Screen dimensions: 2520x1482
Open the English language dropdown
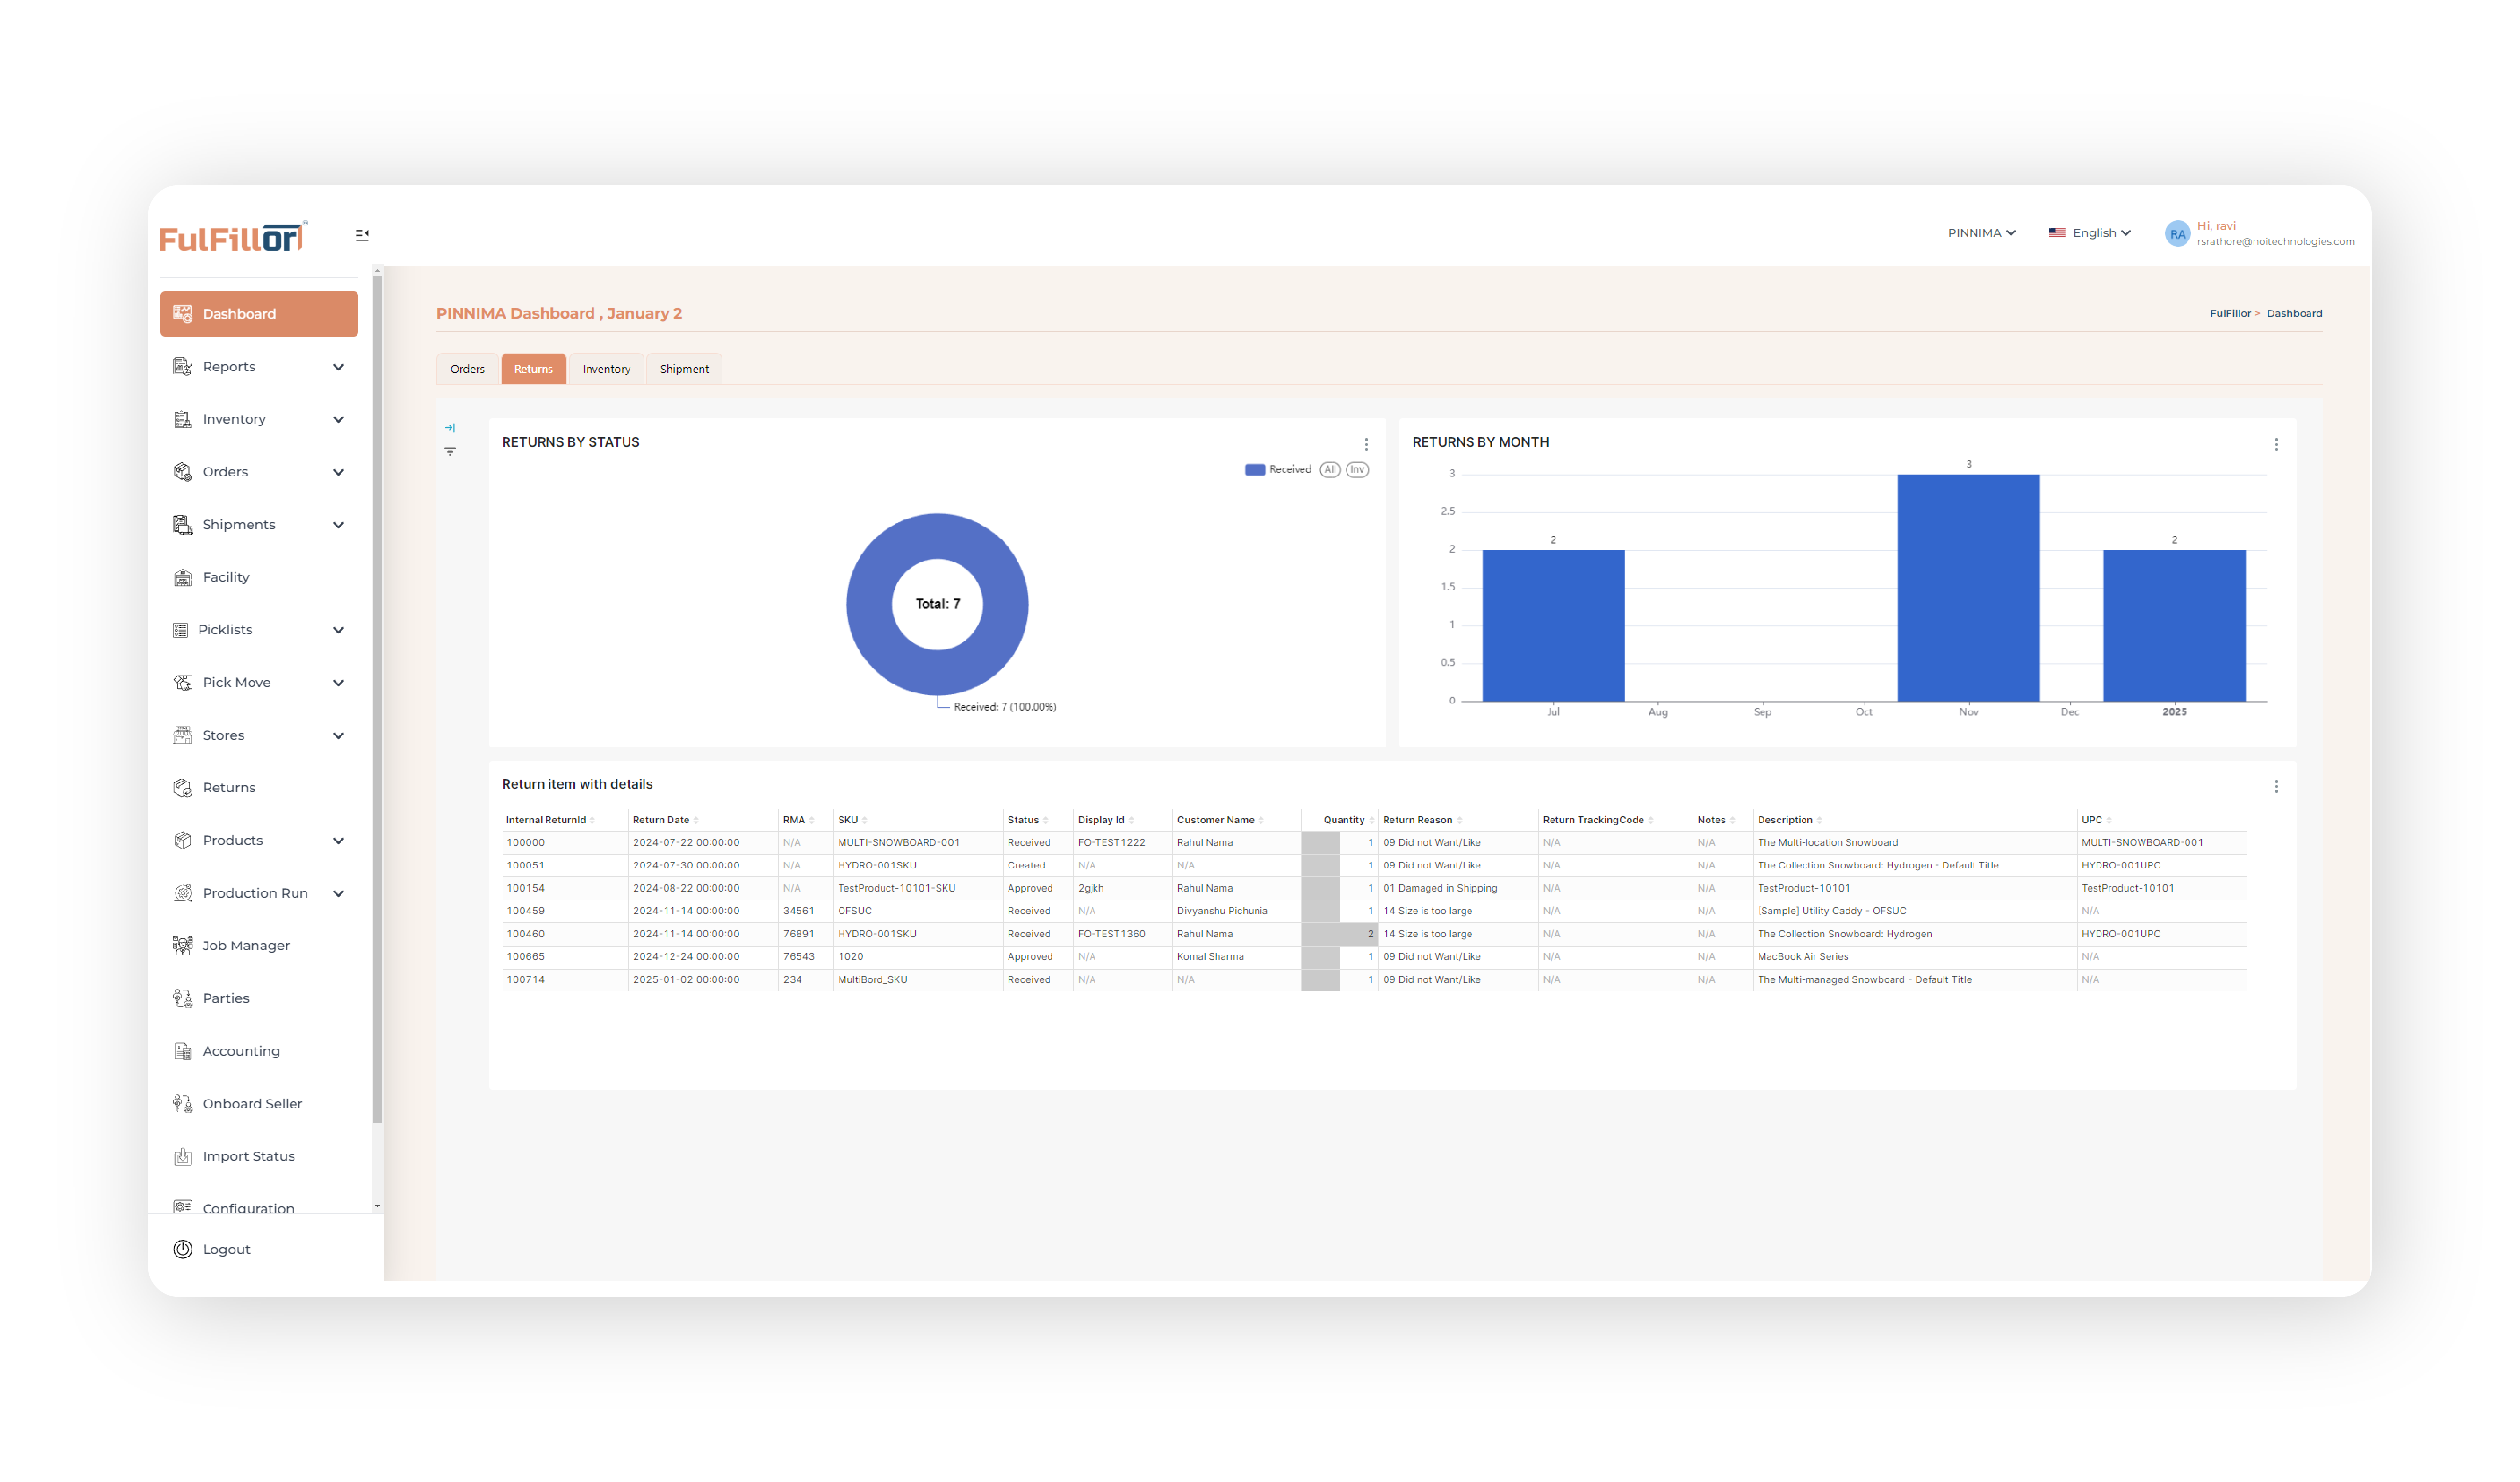2089,233
